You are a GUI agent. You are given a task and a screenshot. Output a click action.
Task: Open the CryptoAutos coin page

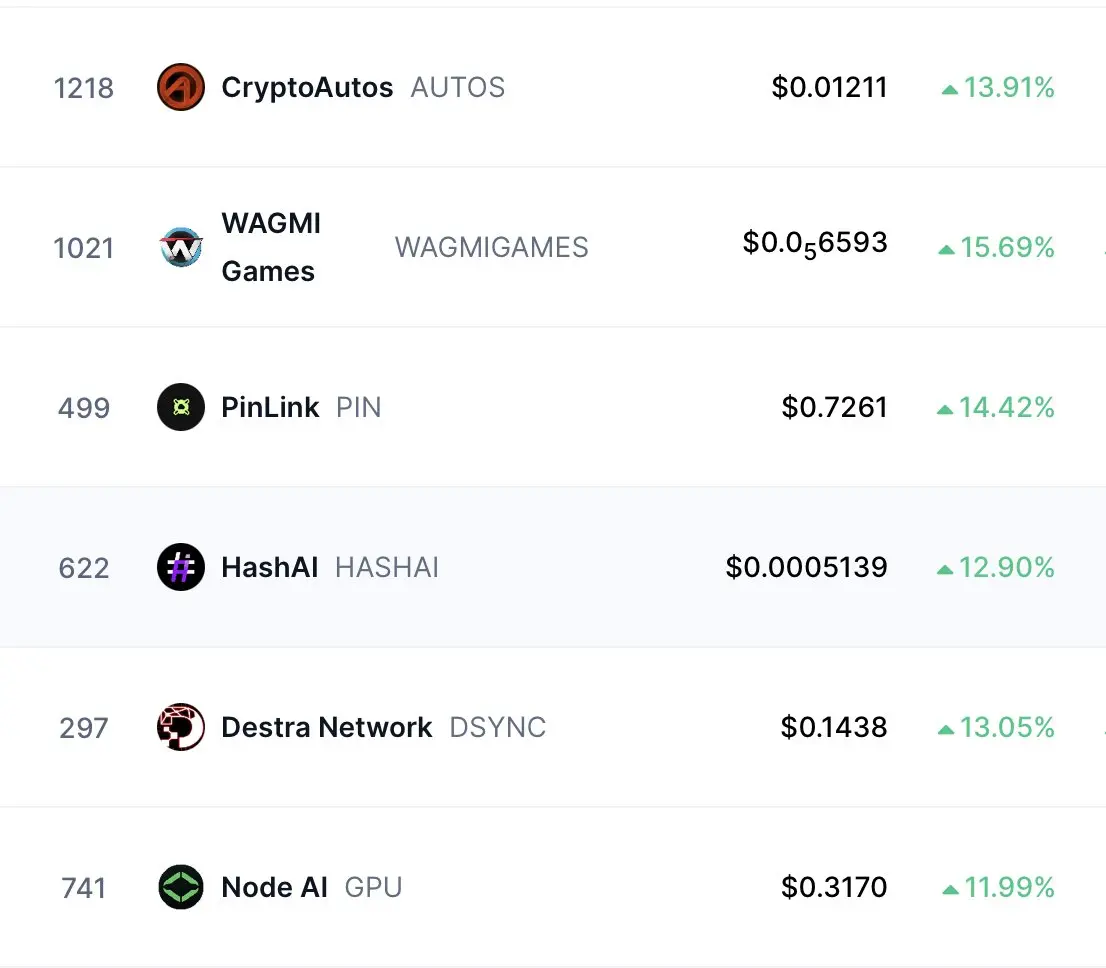click(x=307, y=87)
